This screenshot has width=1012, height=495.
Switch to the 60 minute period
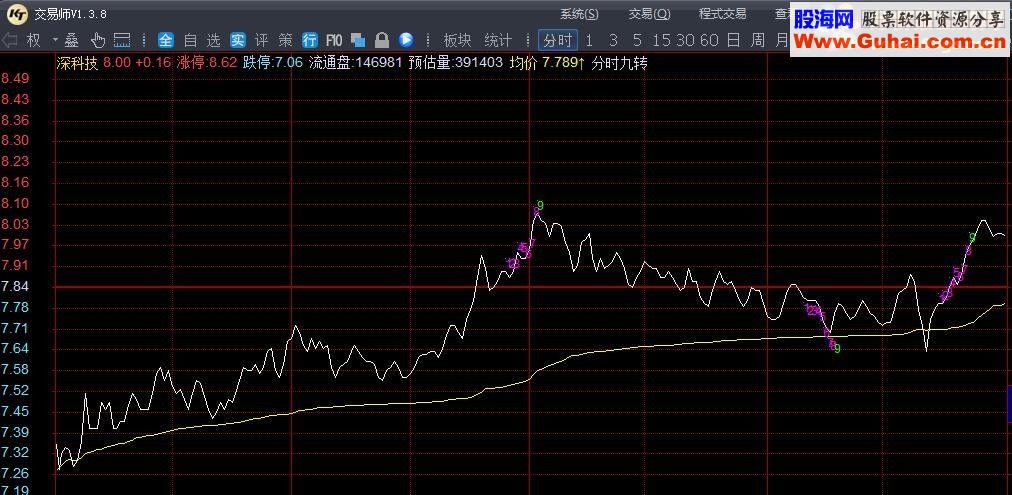(x=709, y=41)
